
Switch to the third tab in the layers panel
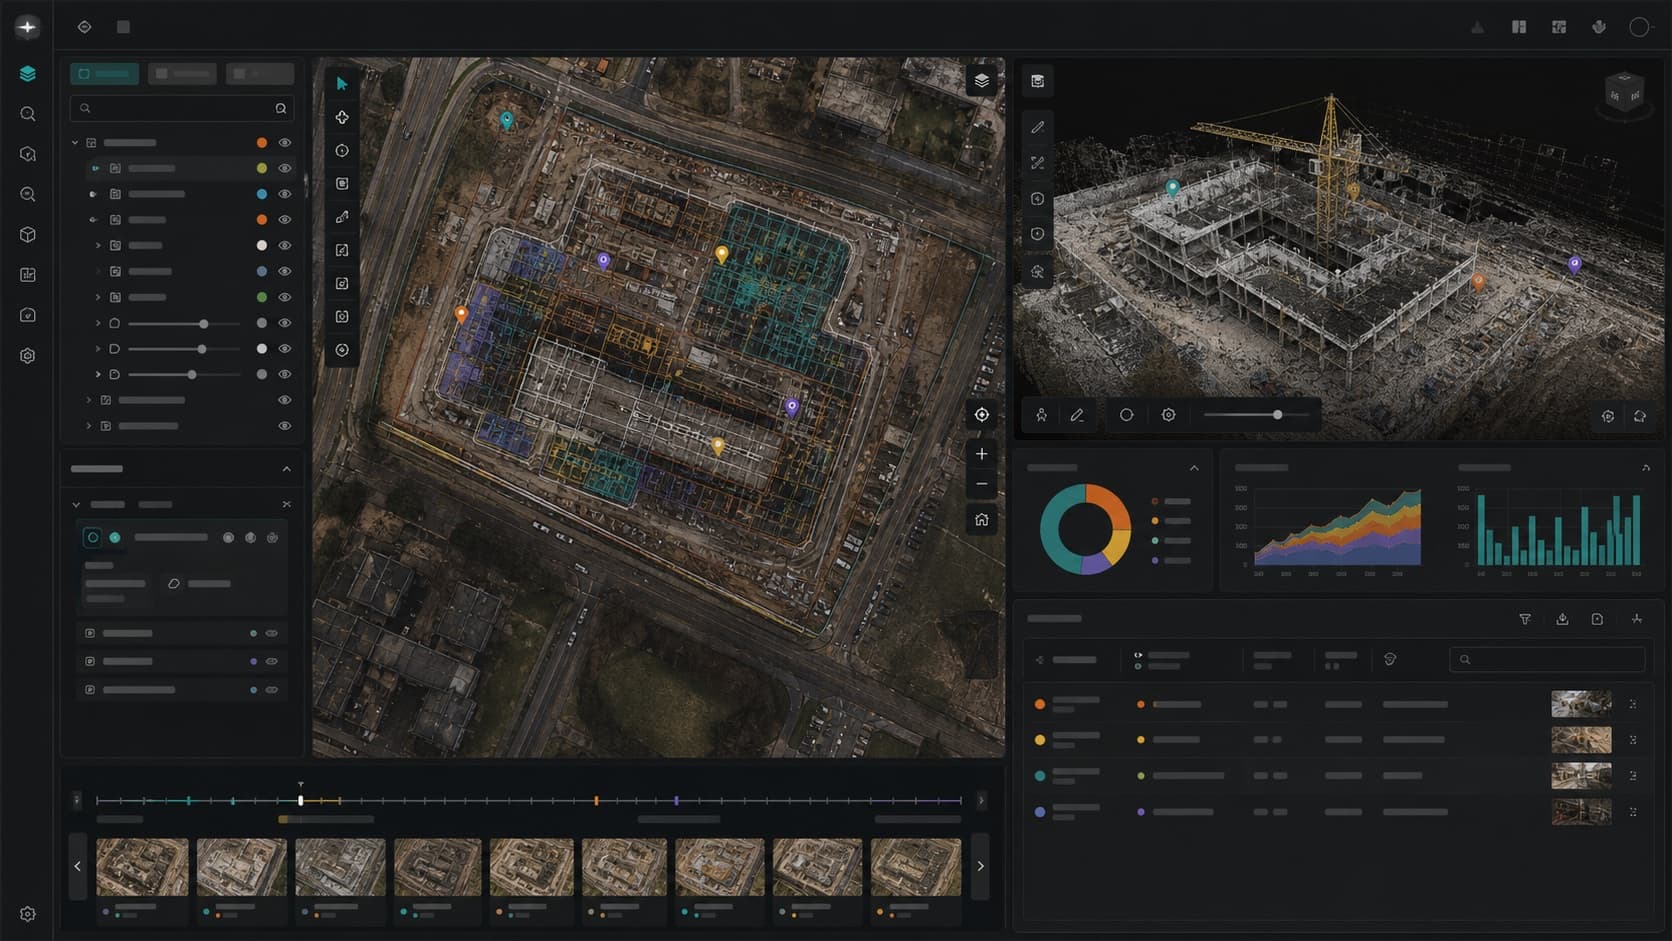click(259, 73)
